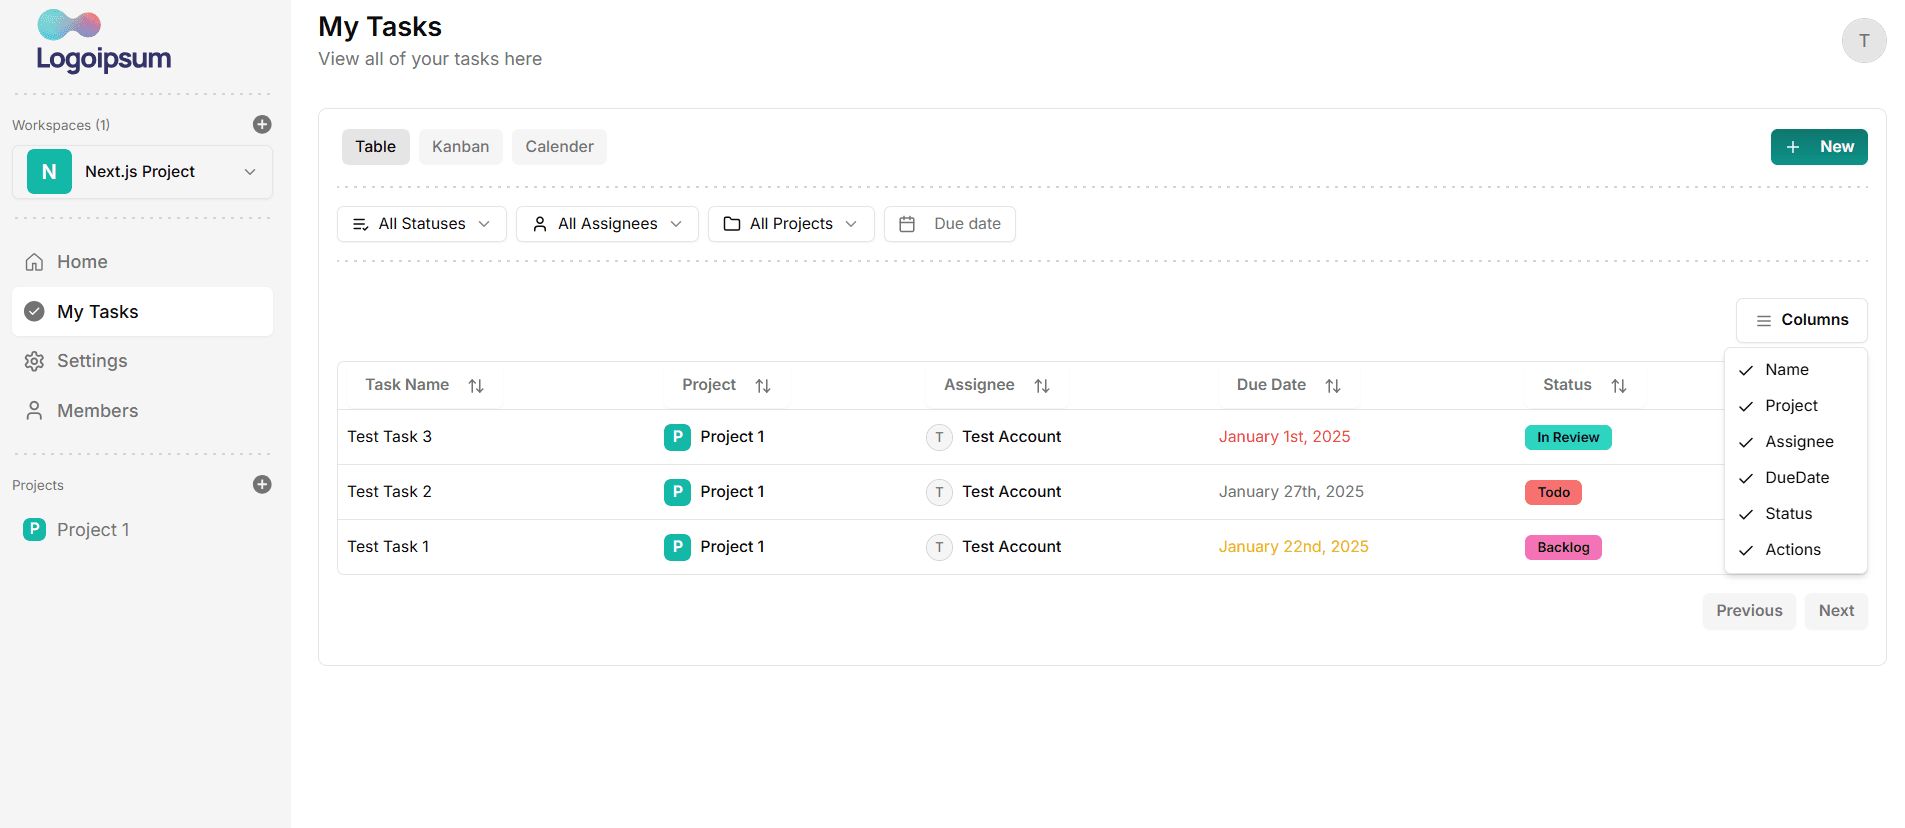
Task: Sort by Due Date column
Action: [1333, 386]
